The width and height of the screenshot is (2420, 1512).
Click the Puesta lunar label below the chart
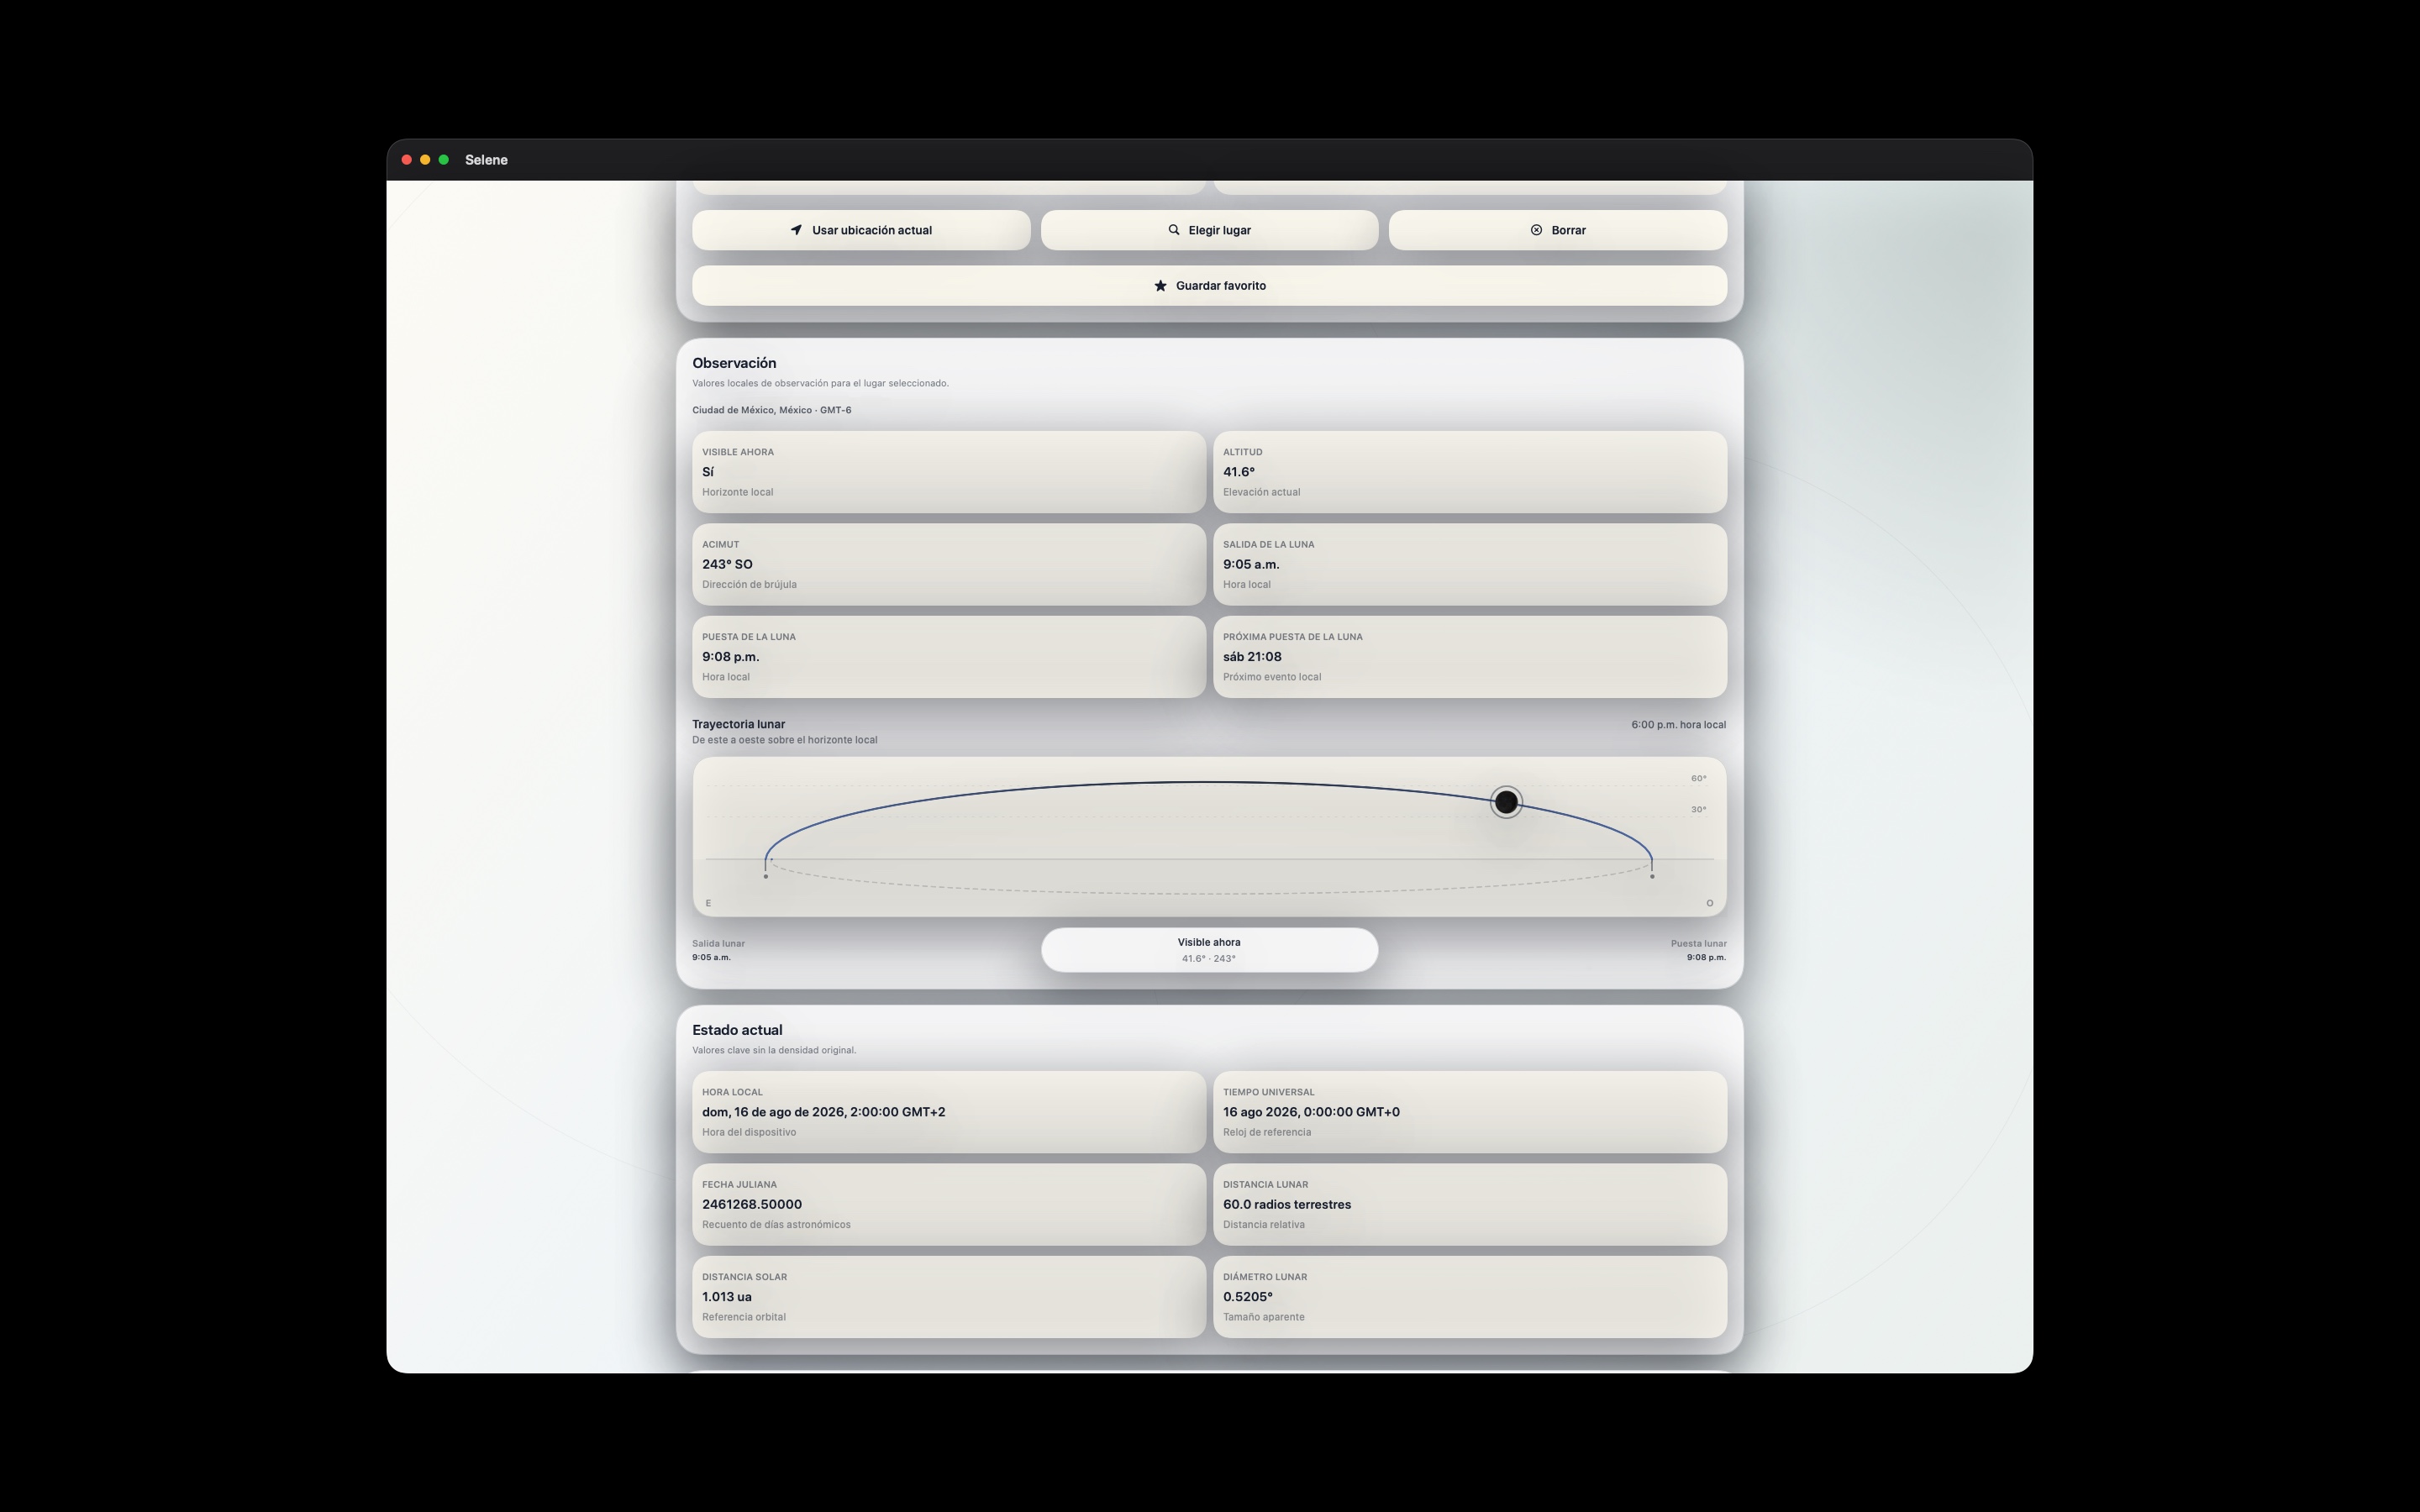coord(1698,943)
